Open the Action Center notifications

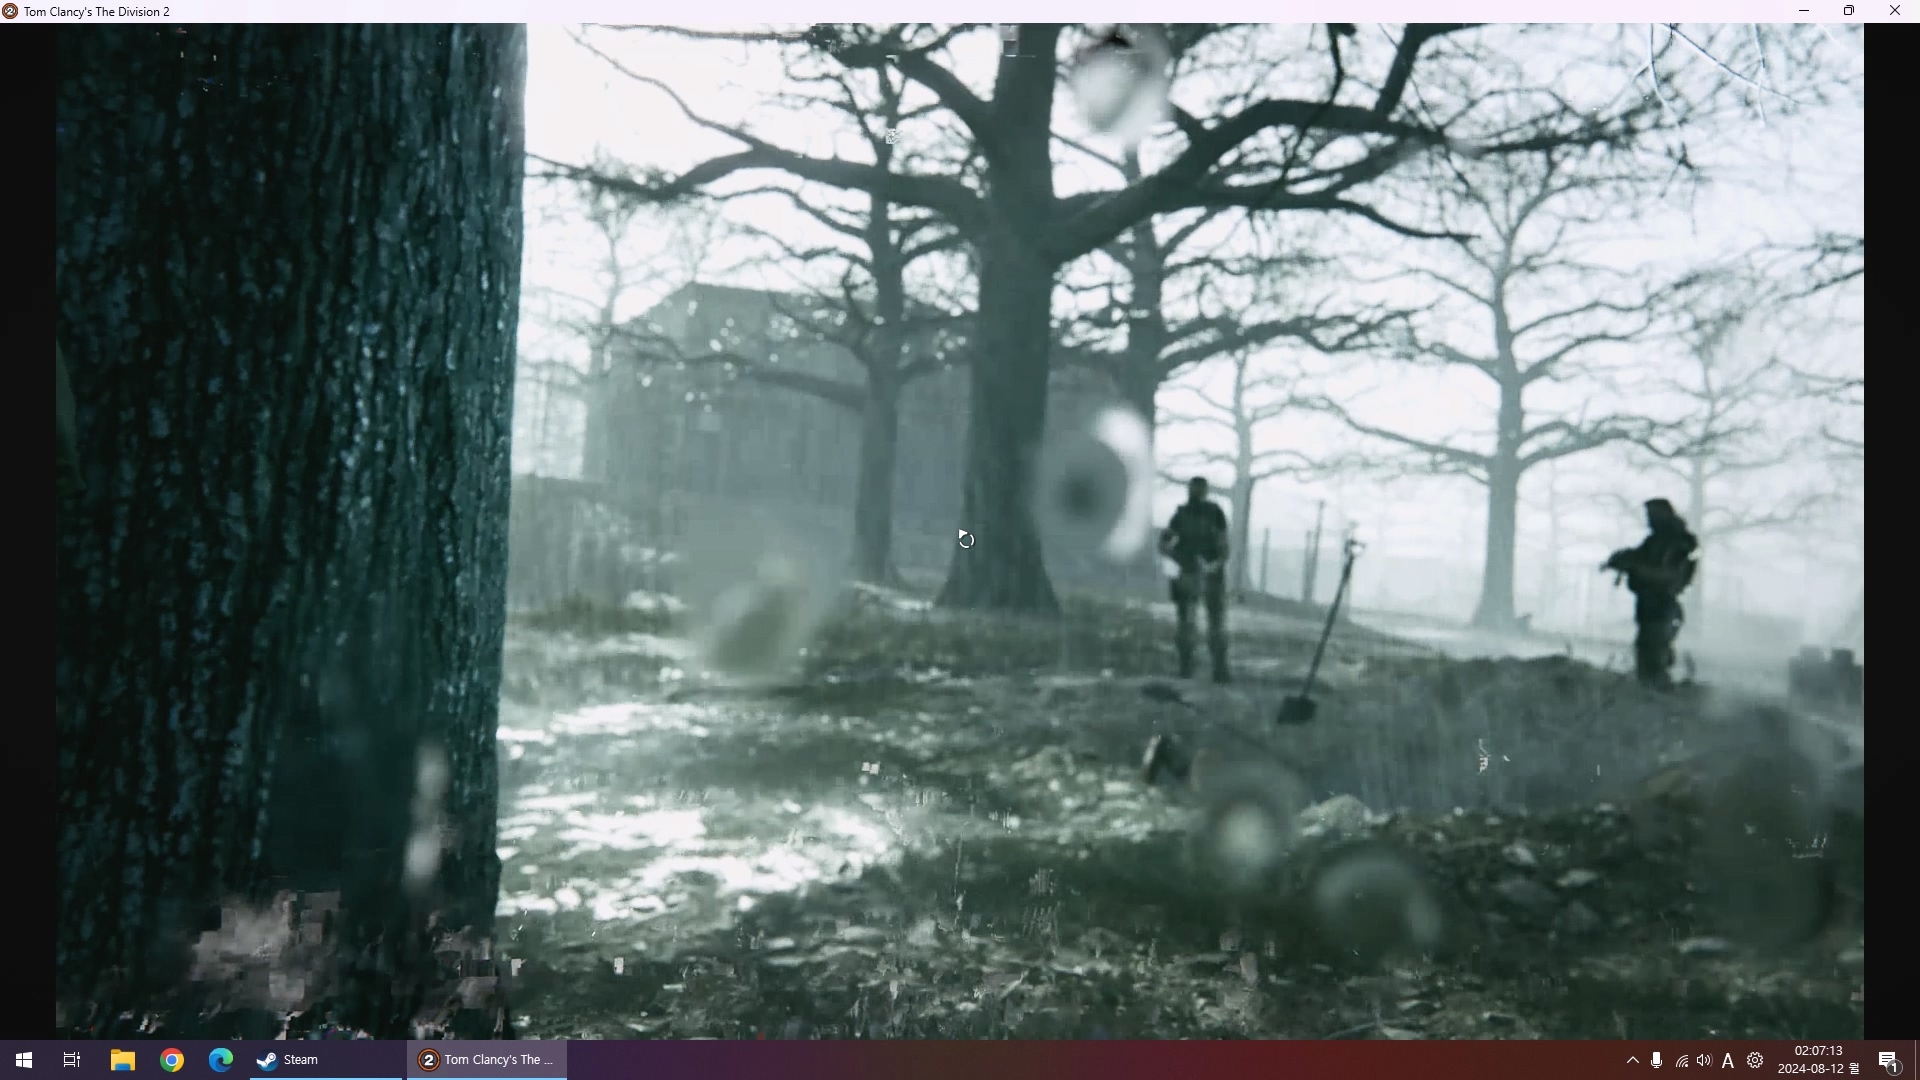pos(1889,1060)
